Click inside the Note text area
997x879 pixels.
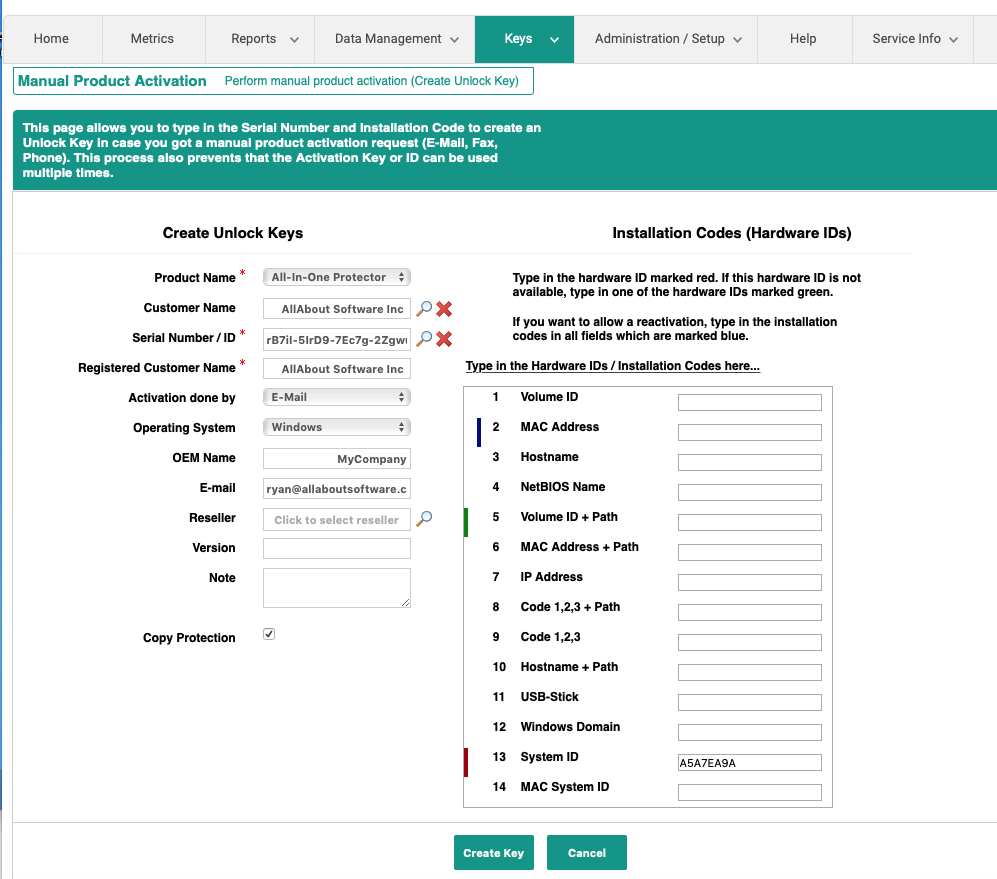pos(336,587)
